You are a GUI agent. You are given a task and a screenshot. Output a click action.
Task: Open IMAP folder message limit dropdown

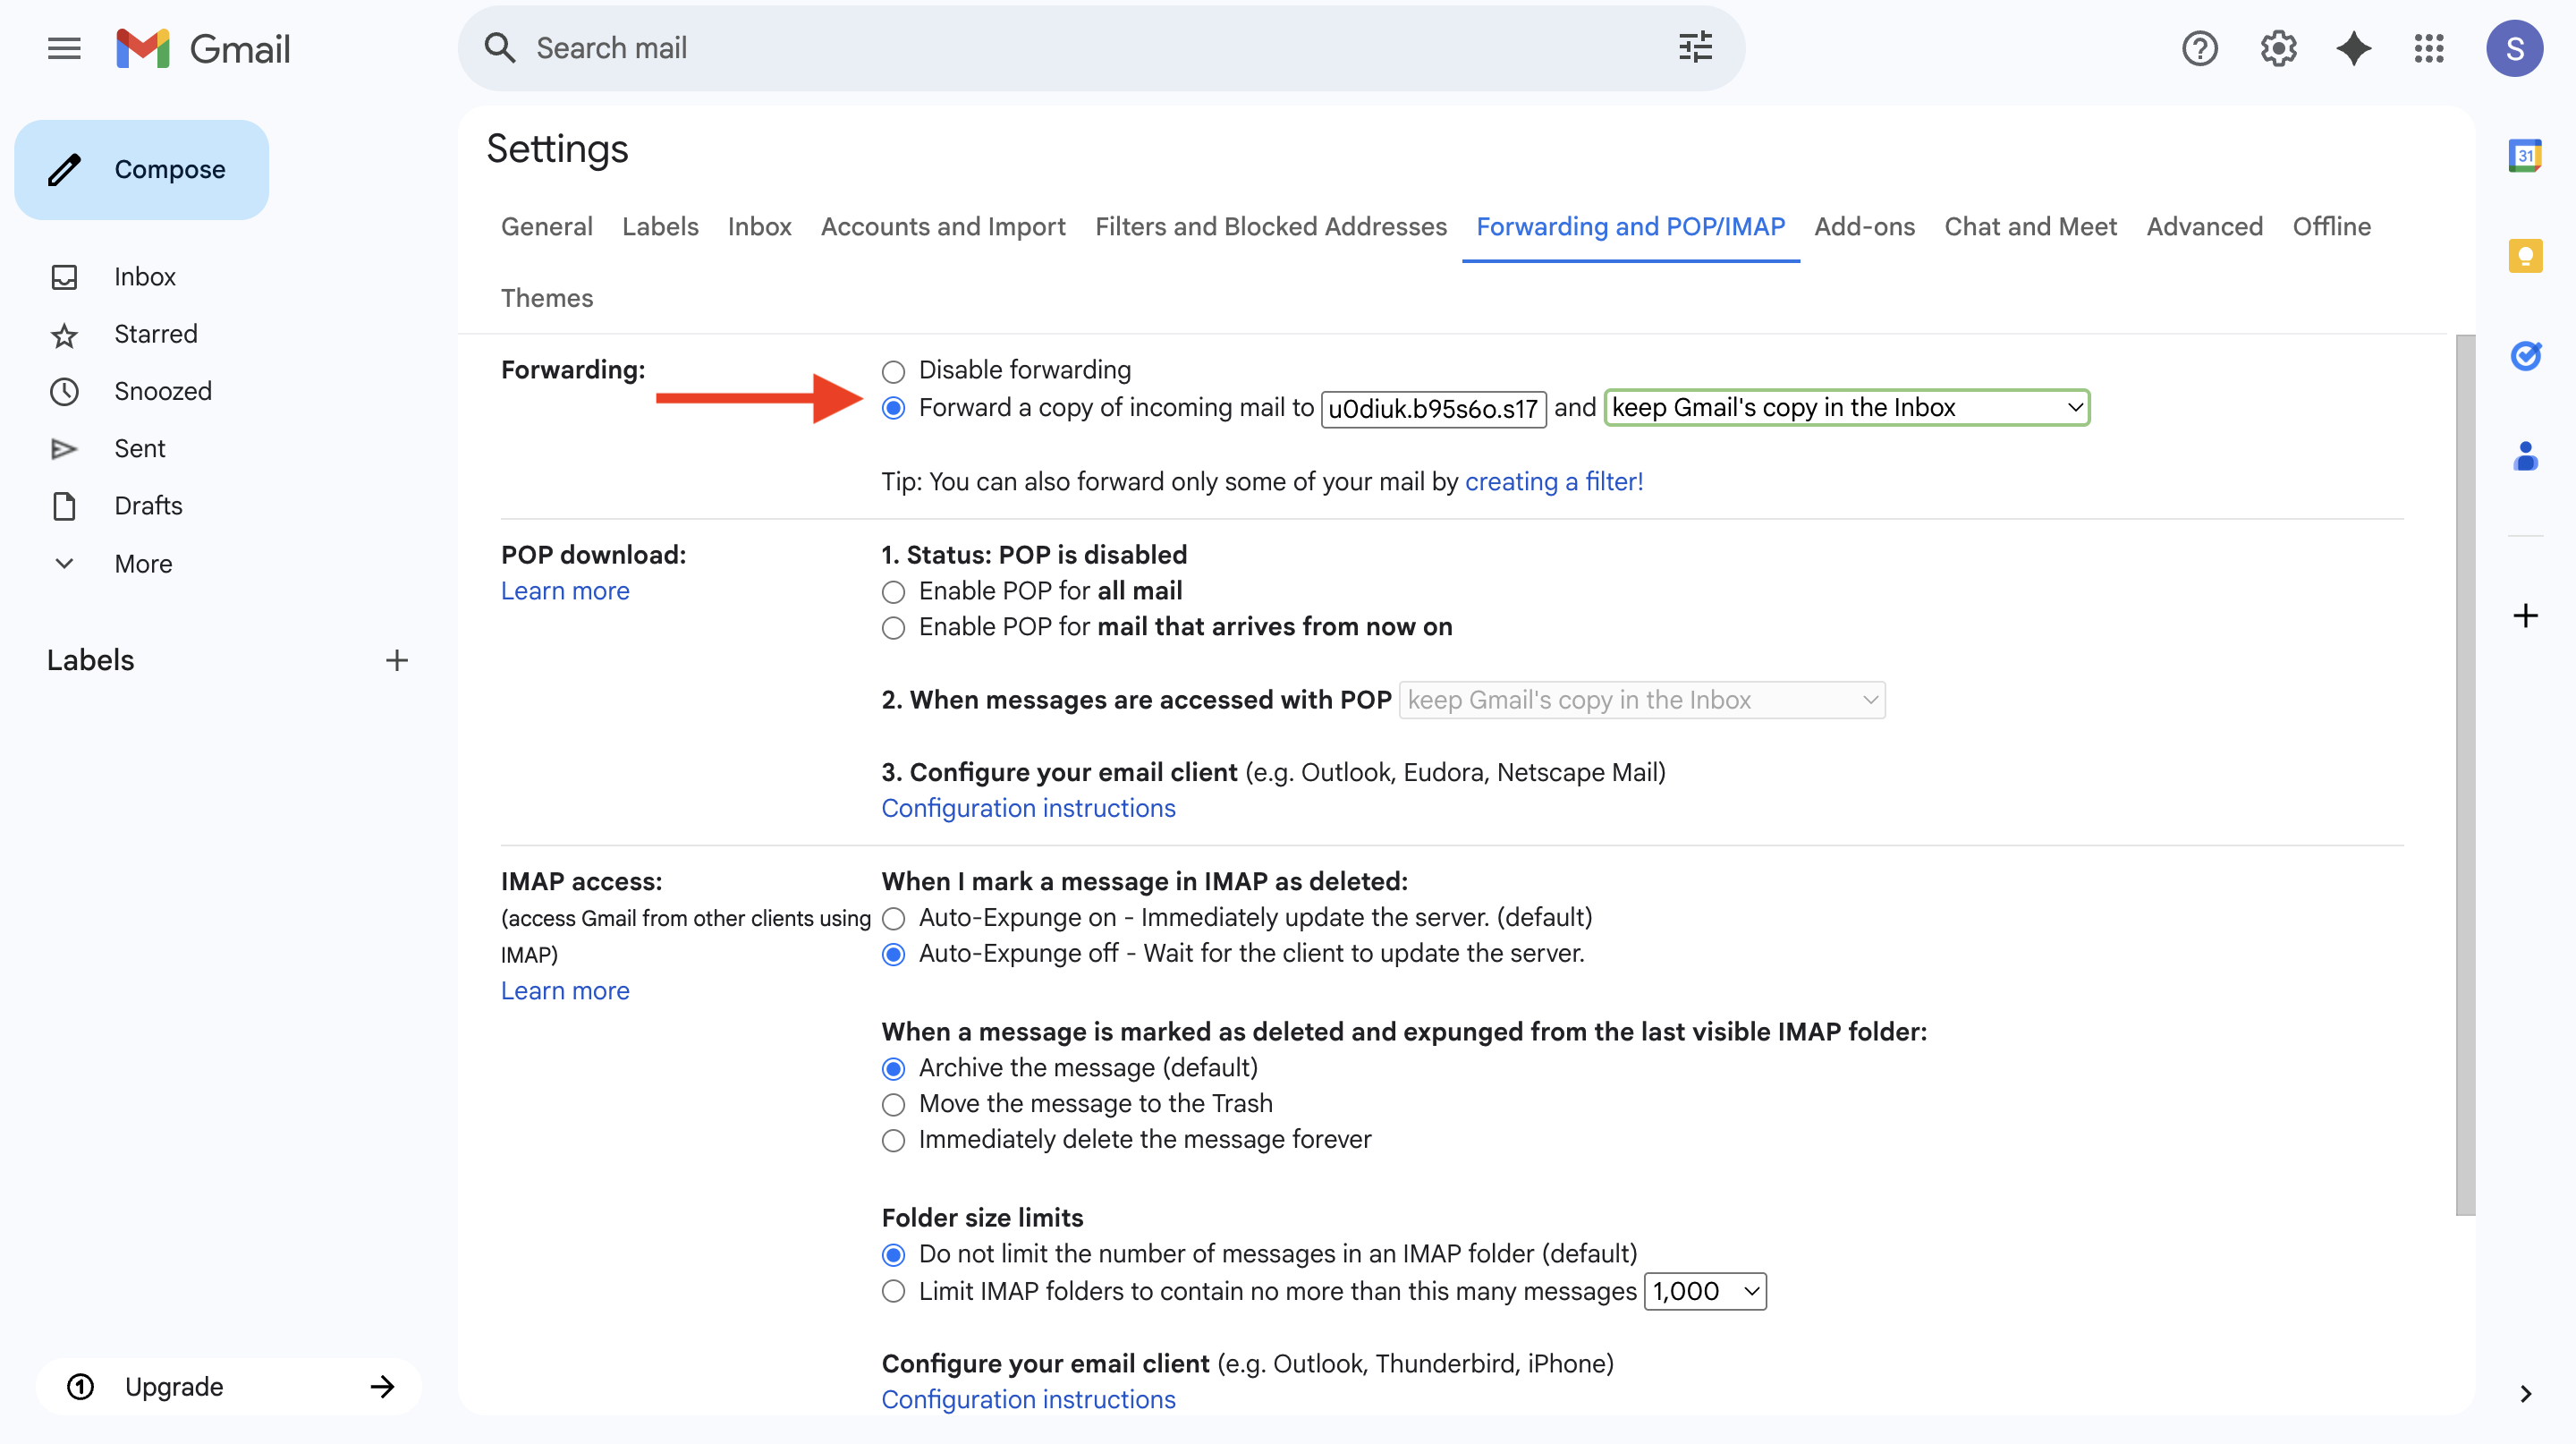pyautogui.click(x=1705, y=1291)
